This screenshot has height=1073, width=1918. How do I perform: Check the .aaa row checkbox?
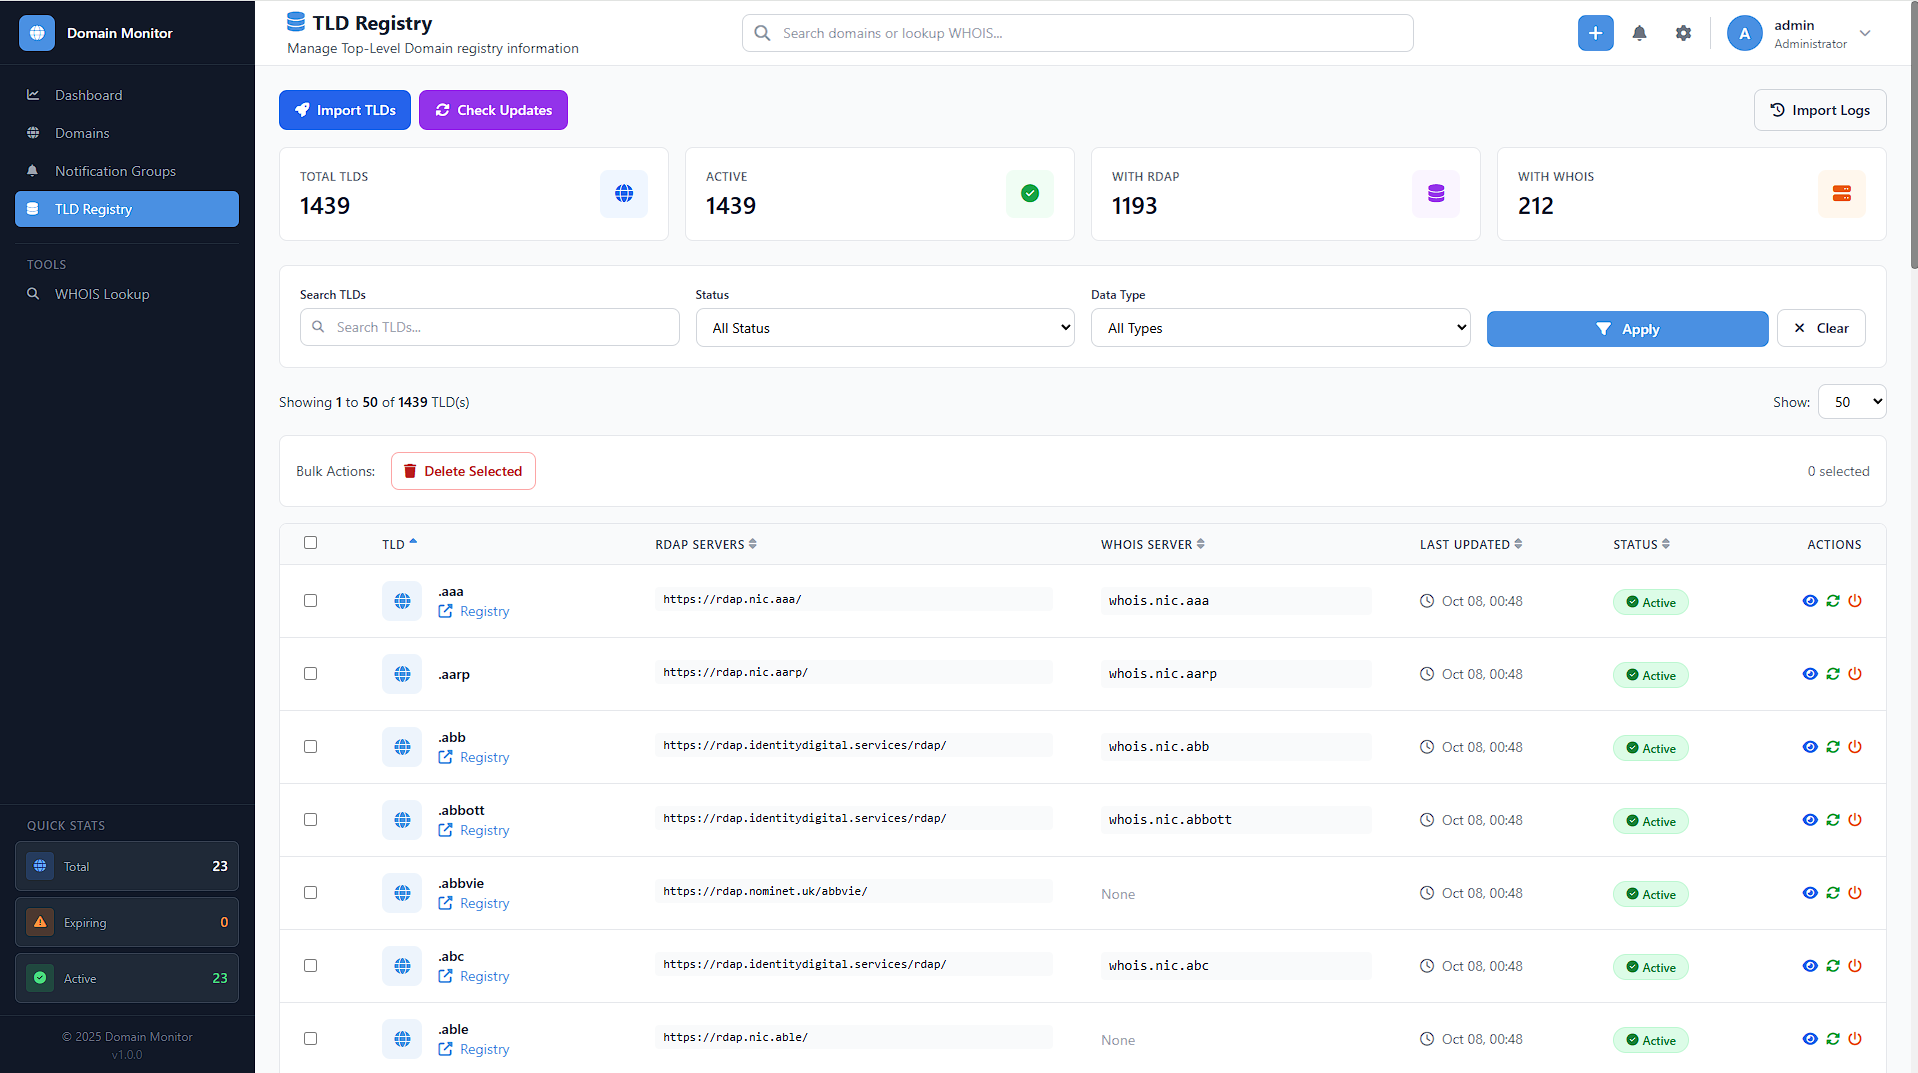coord(310,601)
